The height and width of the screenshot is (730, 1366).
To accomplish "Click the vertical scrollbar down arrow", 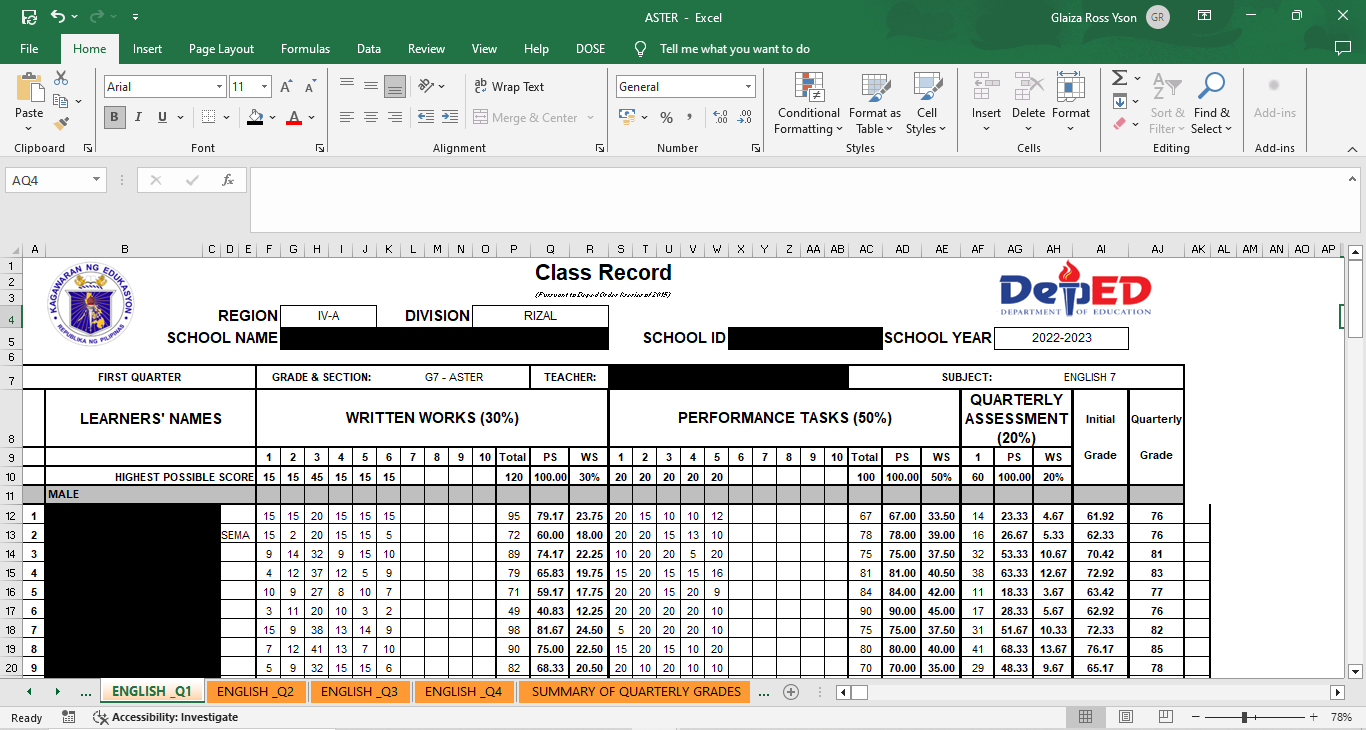I will pos(1356,671).
